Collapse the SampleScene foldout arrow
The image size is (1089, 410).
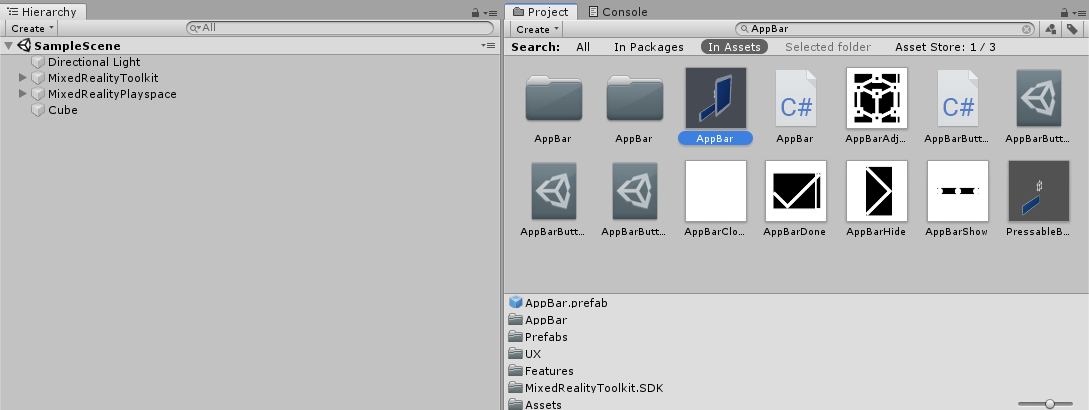[x=9, y=46]
